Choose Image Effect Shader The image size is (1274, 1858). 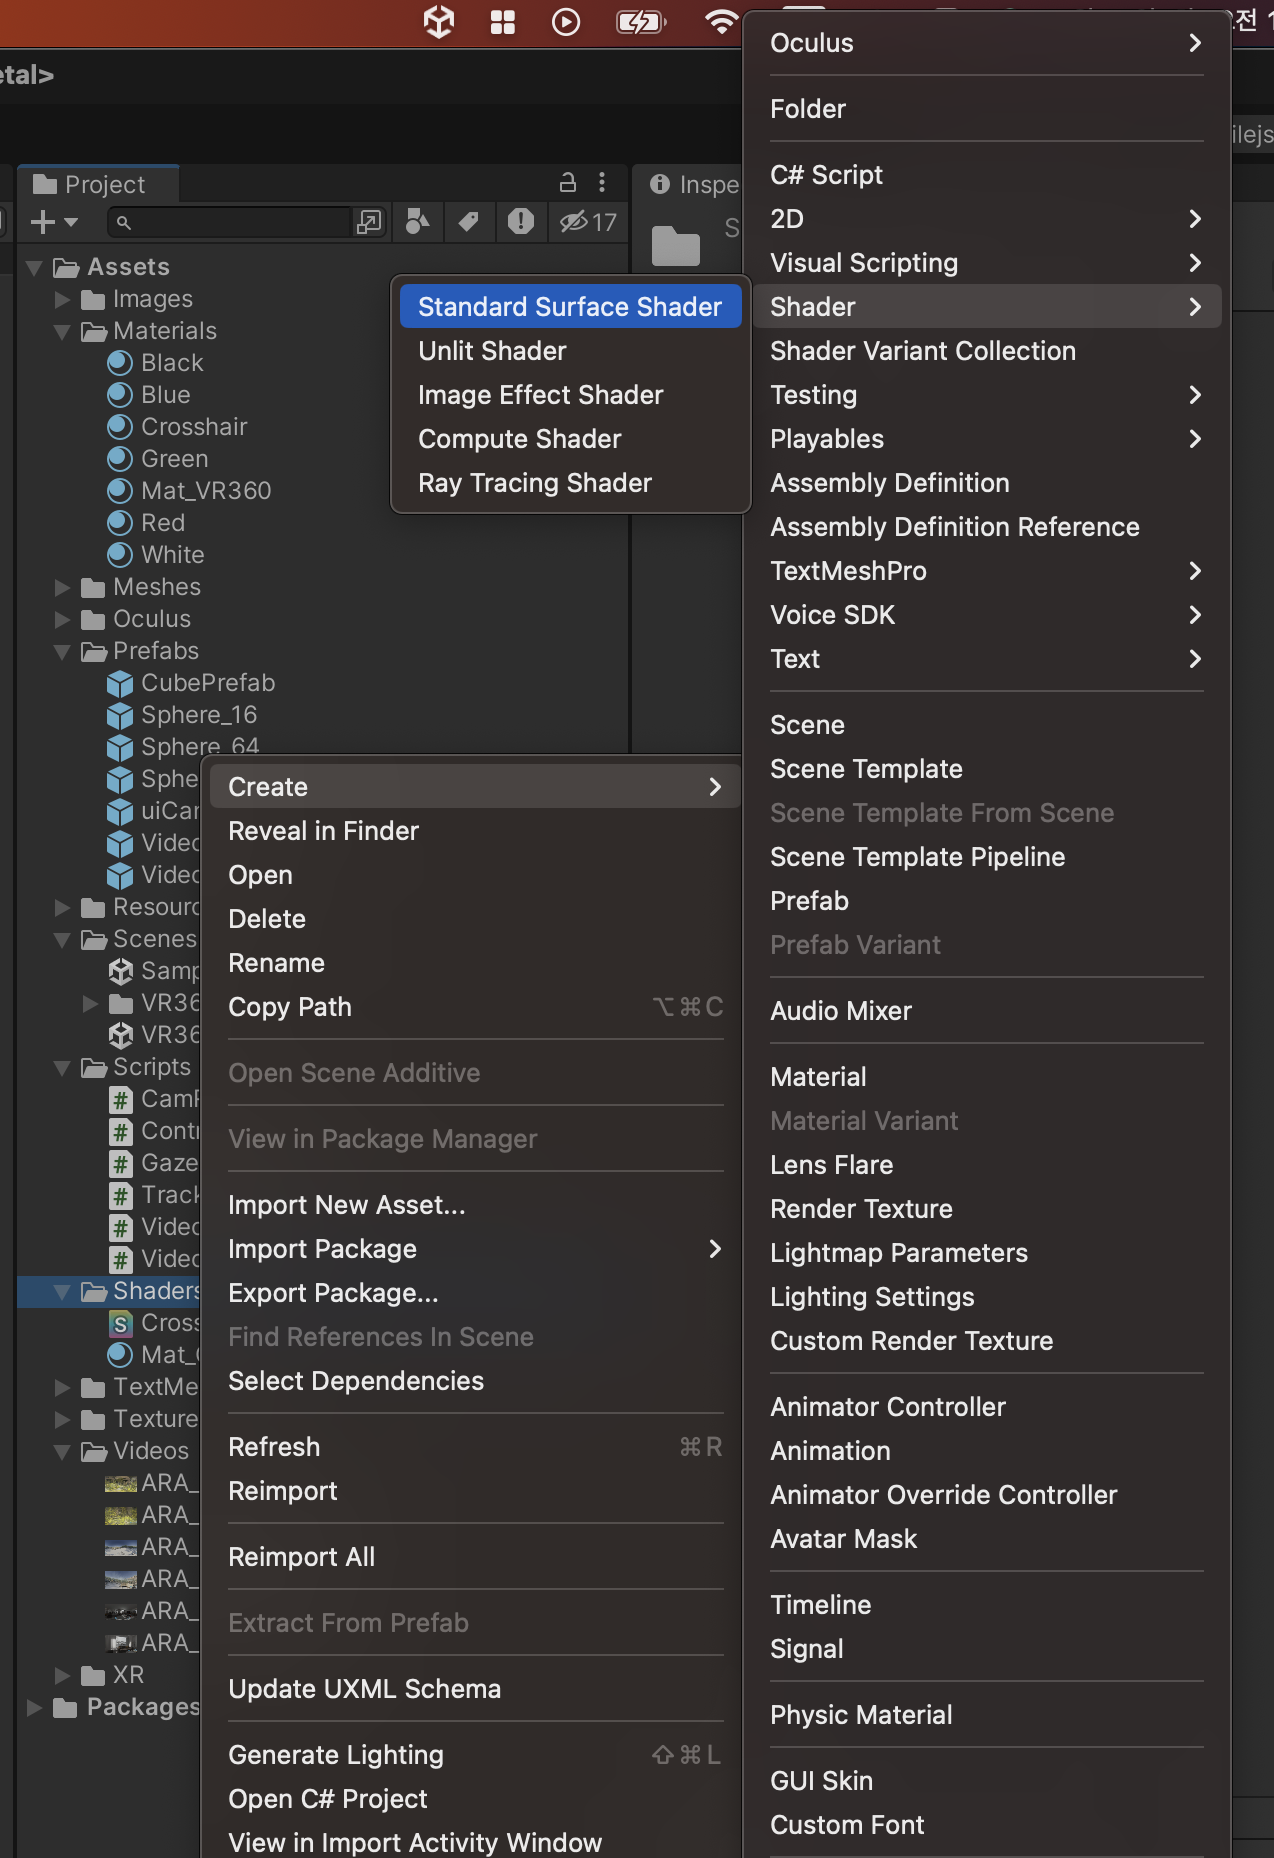[570, 395]
